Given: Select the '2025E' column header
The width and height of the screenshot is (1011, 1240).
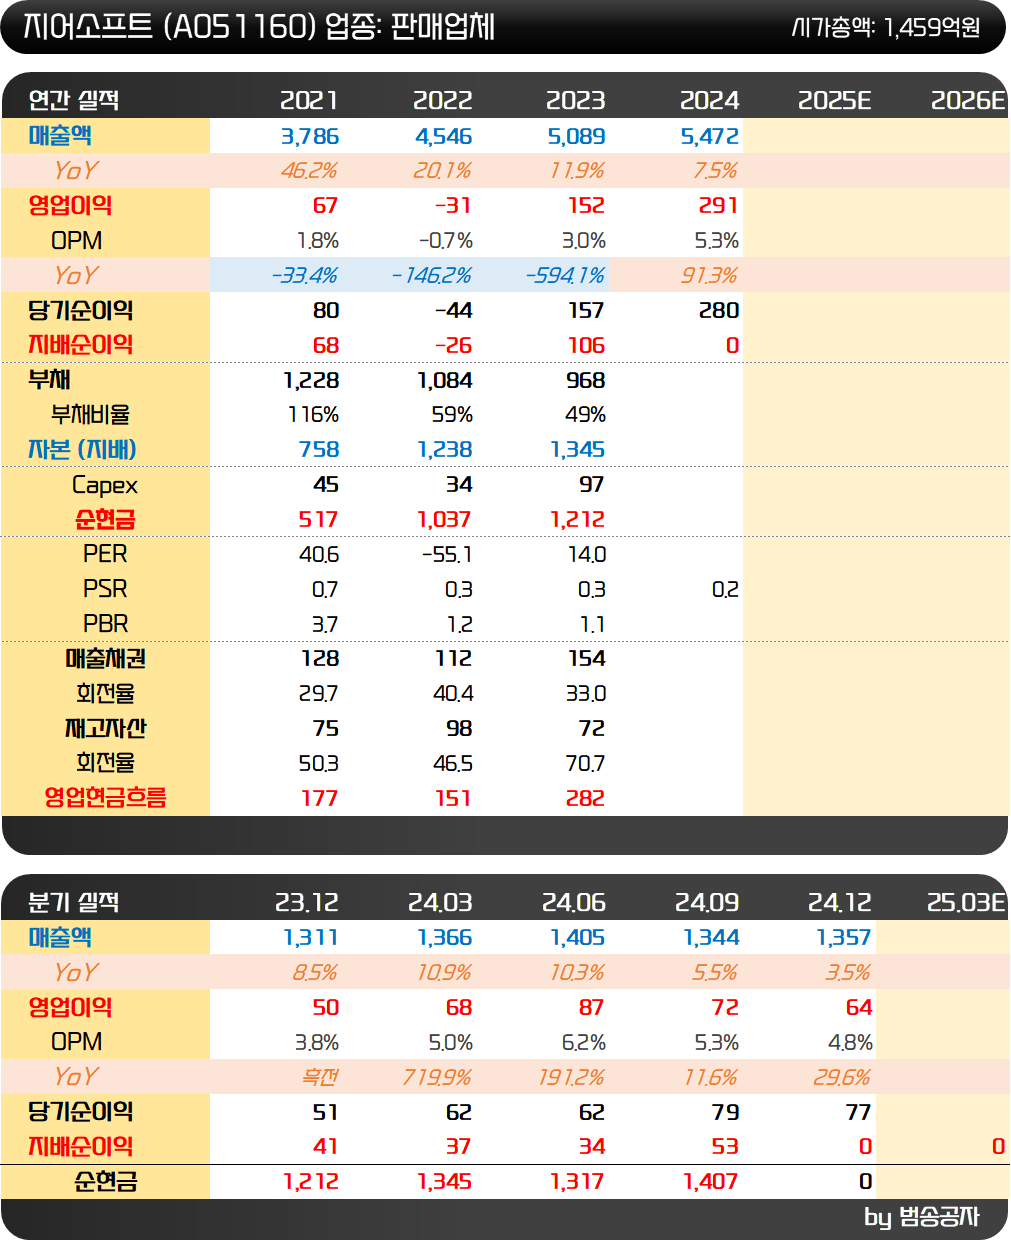Looking at the screenshot, I should pos(834,100).
